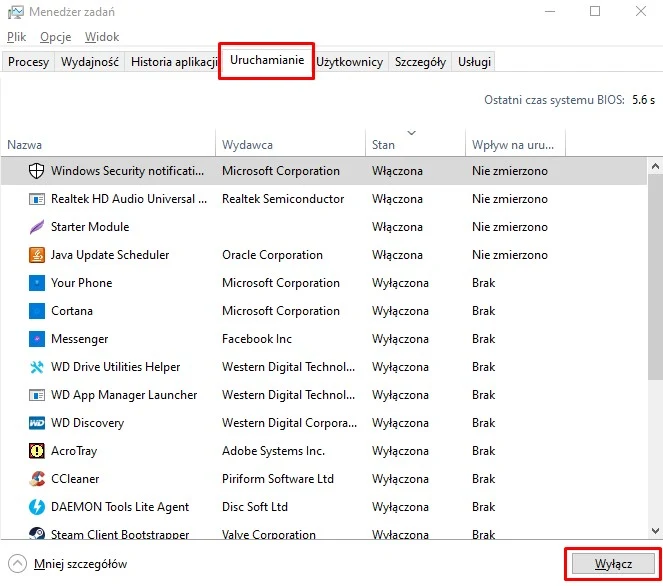Screen dimensions: 663x586
Task: Switch to the Wydajność tab
Action: click(90, 62)
